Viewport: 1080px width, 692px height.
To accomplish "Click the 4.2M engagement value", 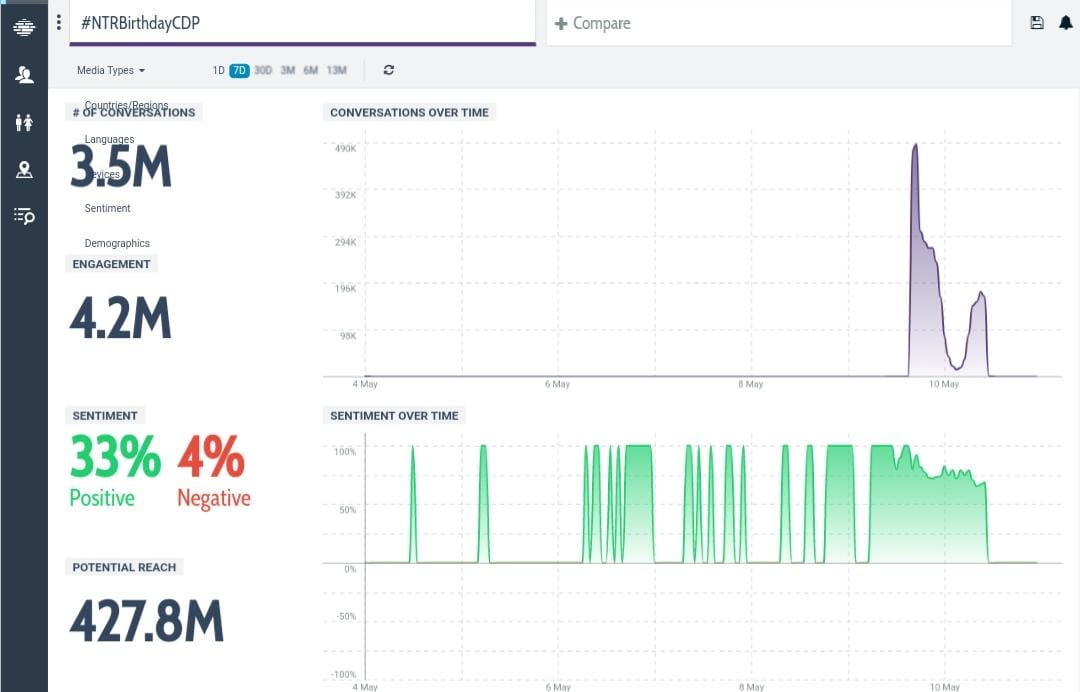I will pyautogui.click(x=121, y=318).
